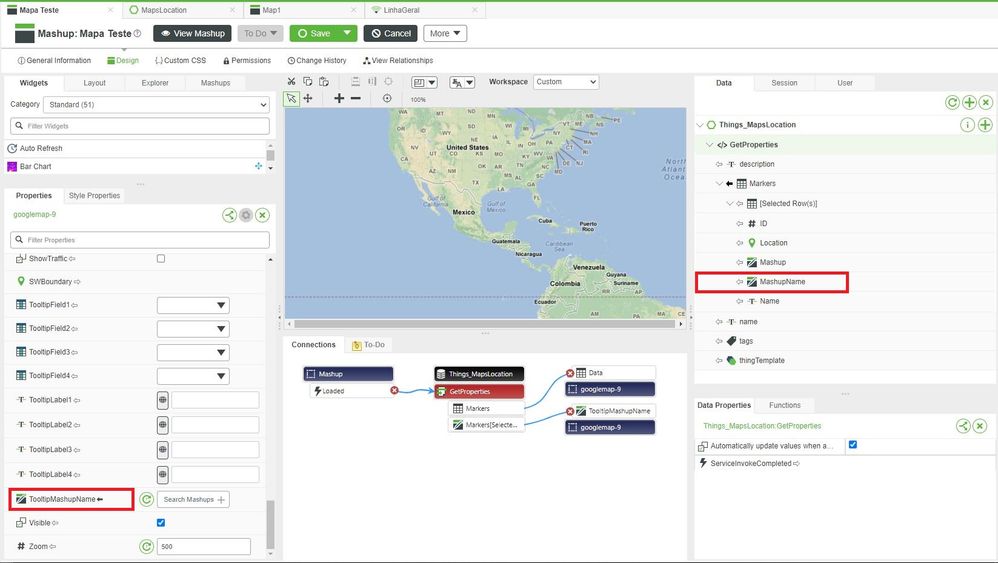
Task: Open the Session tab in data panel
Action: tap(784, 83)
